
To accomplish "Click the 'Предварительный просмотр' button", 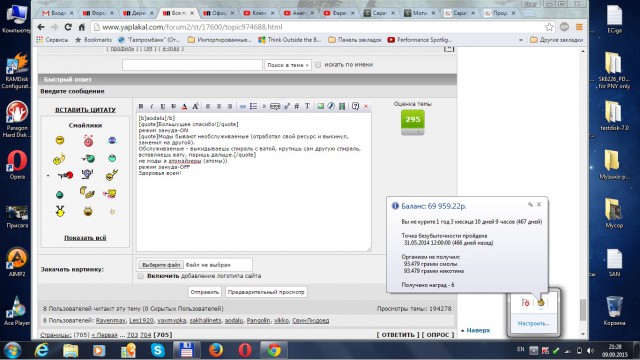I will [266, 292].
